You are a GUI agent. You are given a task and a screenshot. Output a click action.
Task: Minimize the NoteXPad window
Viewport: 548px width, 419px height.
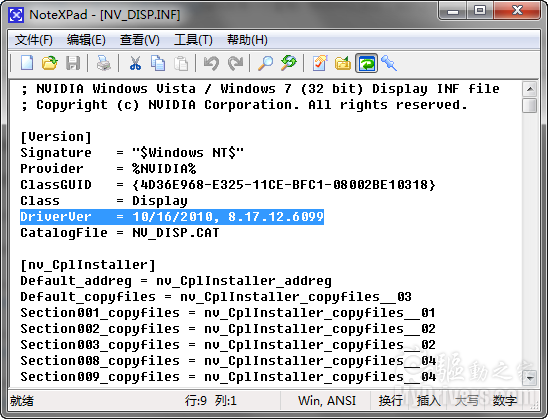(453, 11)
